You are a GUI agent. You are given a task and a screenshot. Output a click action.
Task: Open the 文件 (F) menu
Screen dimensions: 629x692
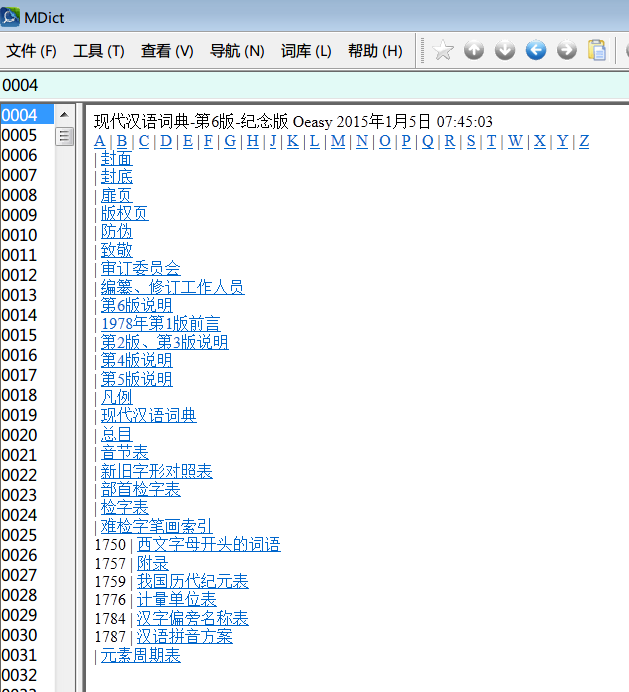pos(31,51)
